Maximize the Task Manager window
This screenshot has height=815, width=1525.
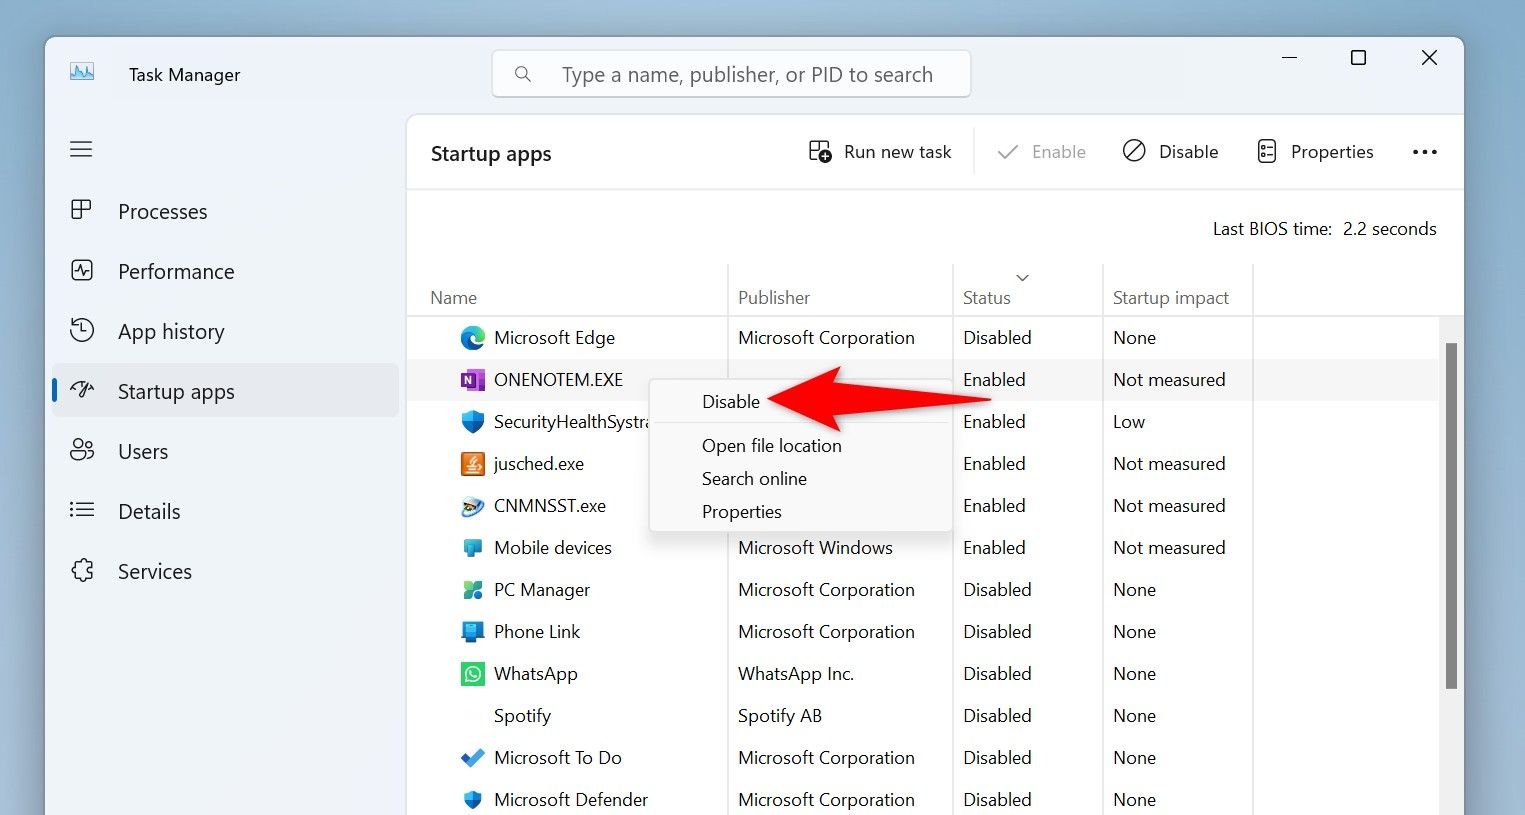tap(1358, 58)
